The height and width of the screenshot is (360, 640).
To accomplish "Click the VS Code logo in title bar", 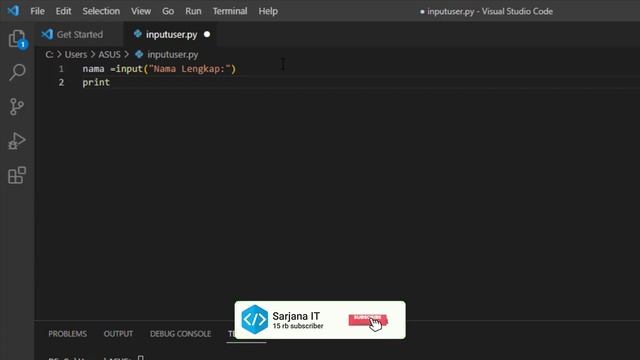I will pos(13,11).
